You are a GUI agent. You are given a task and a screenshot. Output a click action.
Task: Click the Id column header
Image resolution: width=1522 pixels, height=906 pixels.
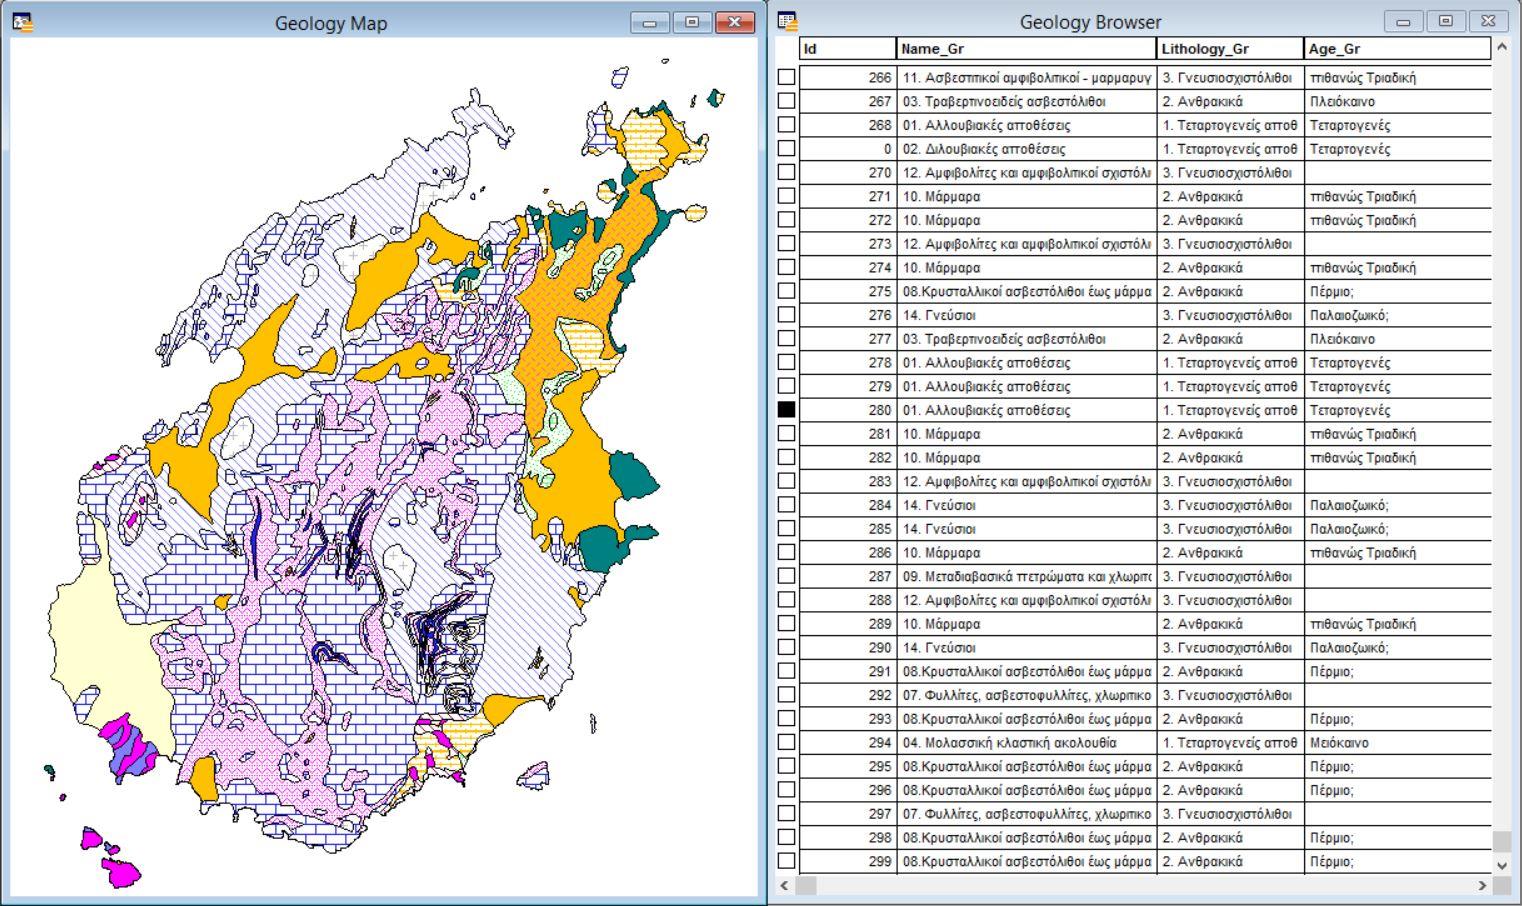[847, 48]
